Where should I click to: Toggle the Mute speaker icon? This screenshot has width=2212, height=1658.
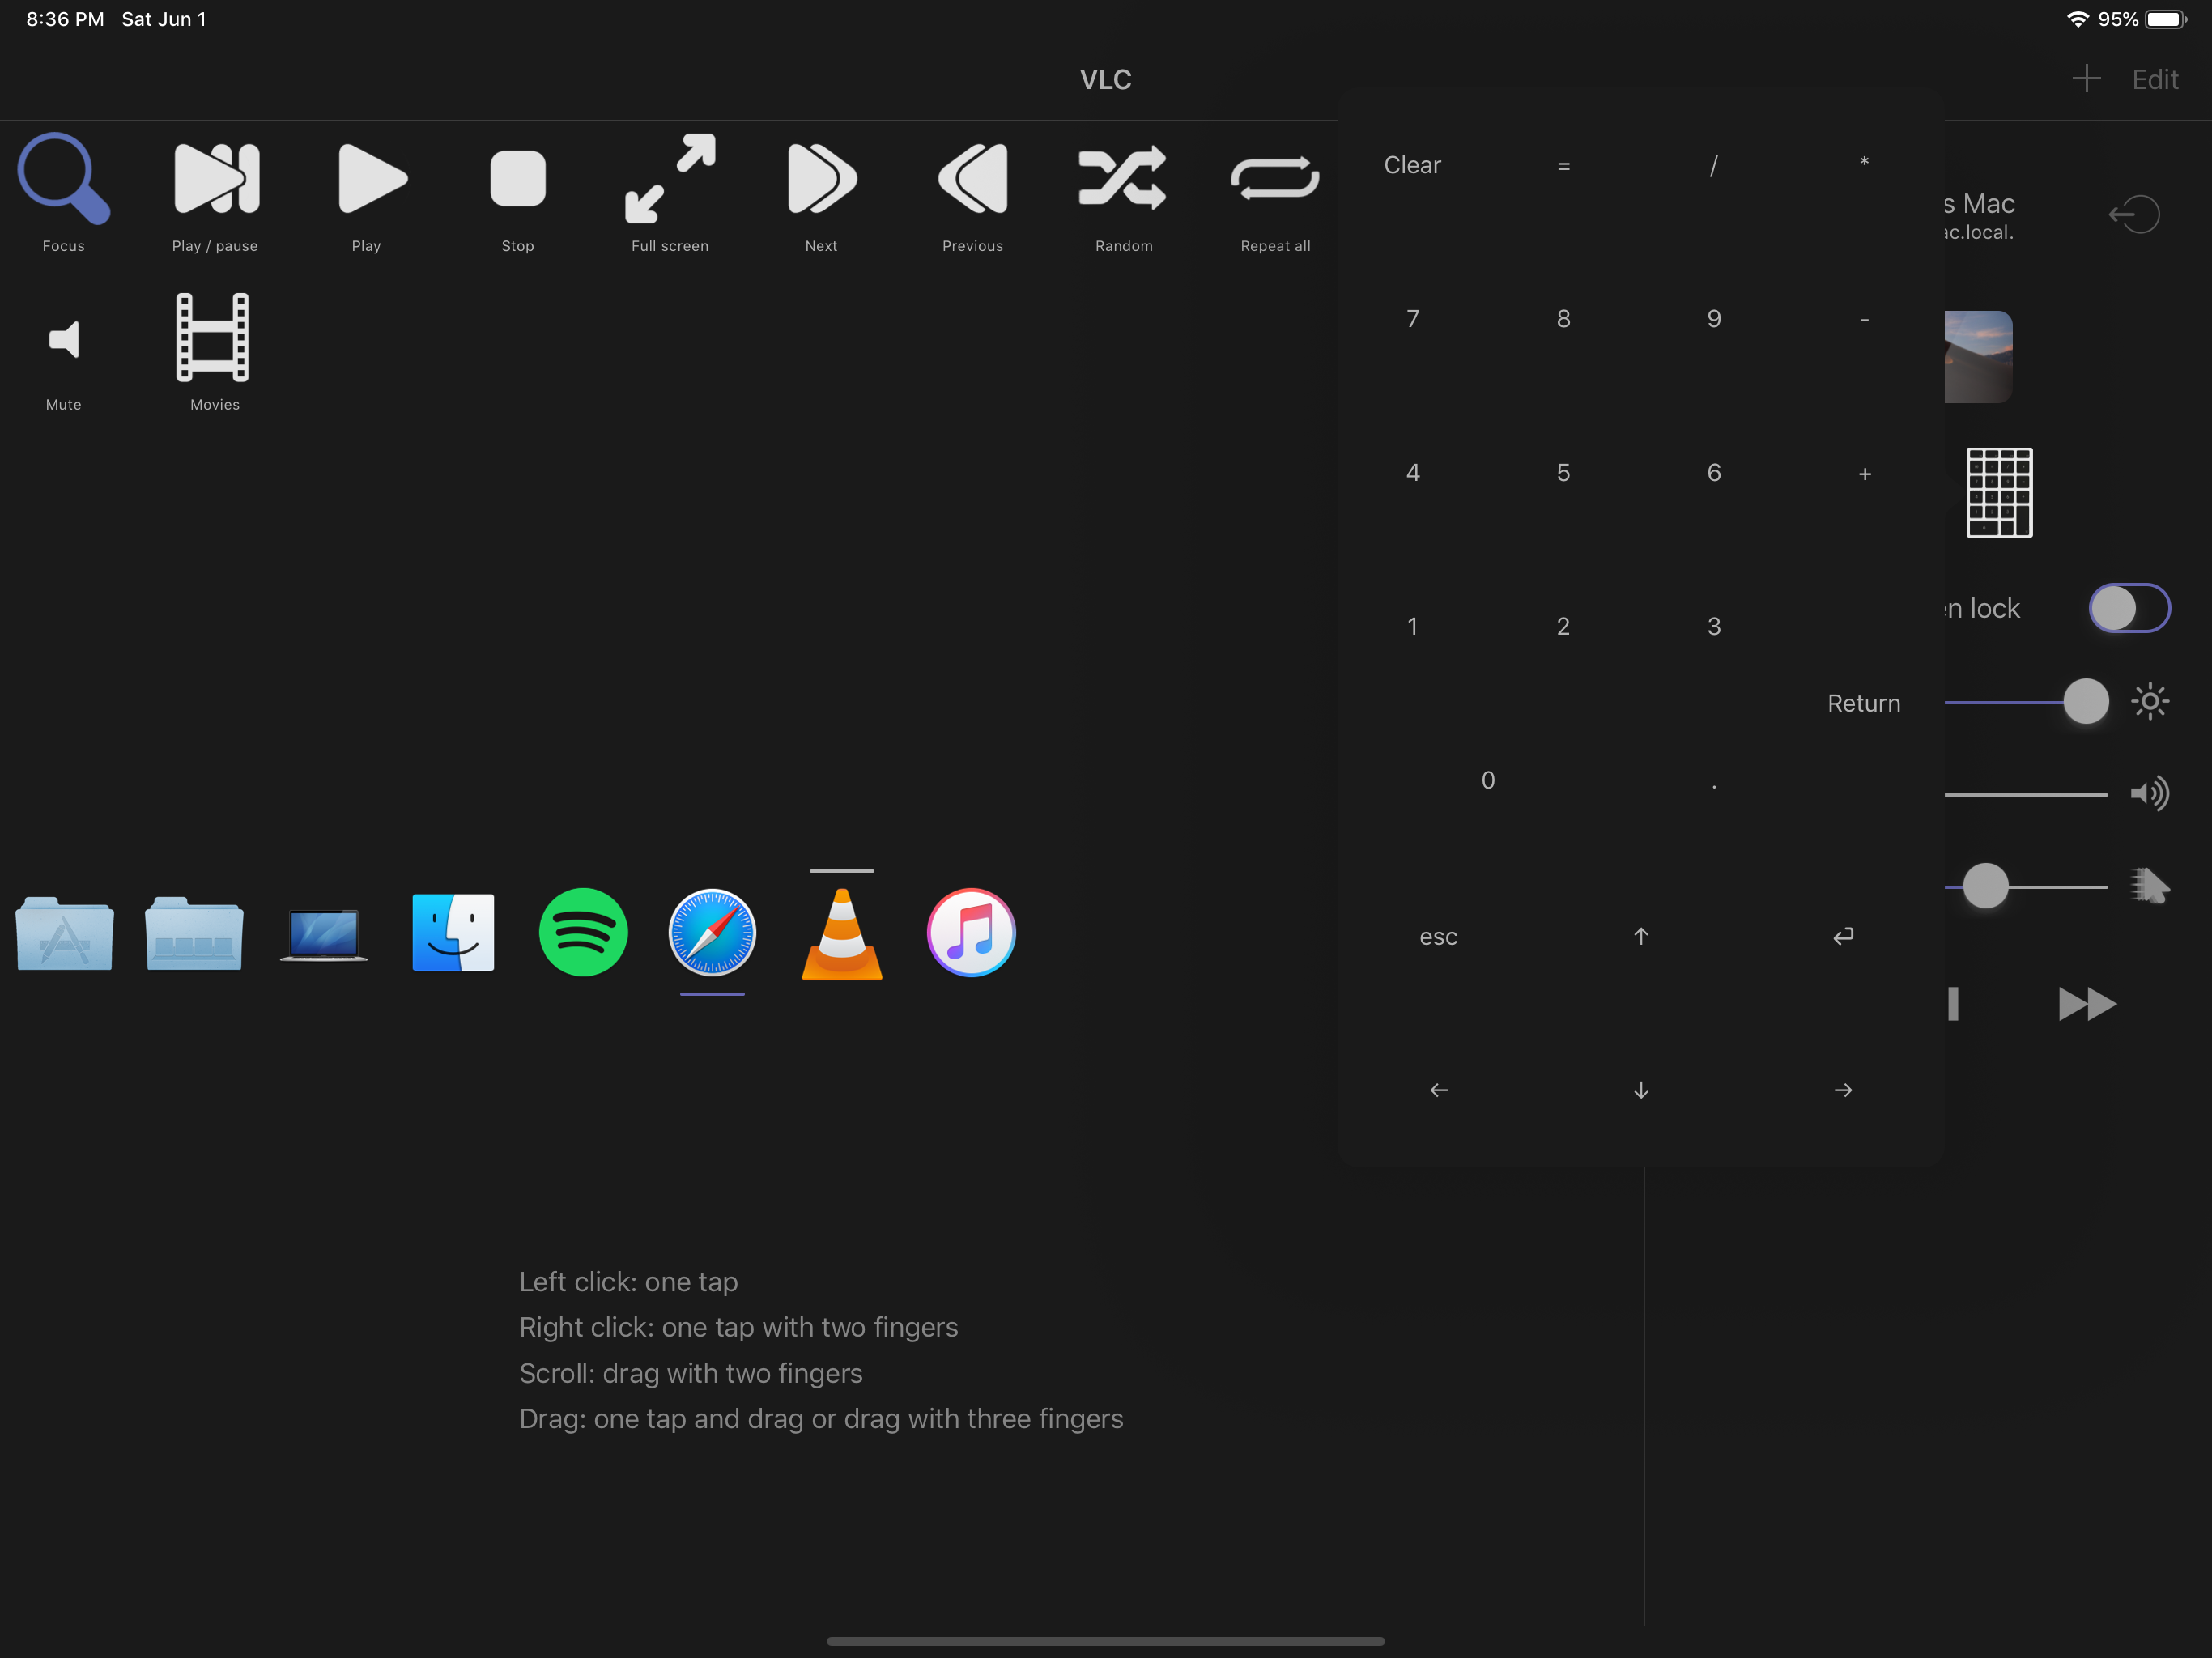[x=63, y=339]
